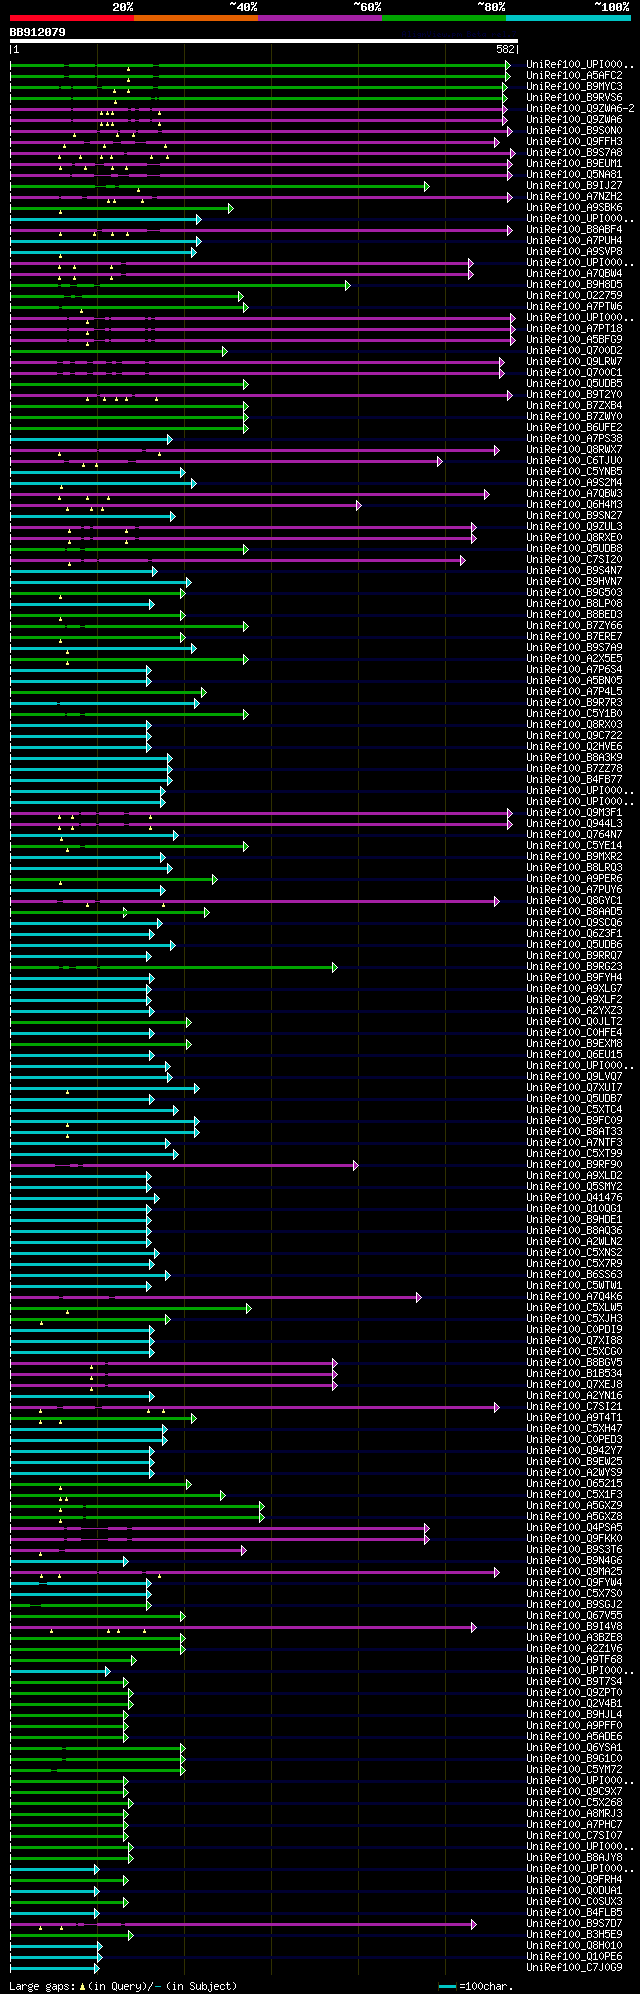Click the white query sequence bar
The image size is (640, 1994).
pyautogui.click(x=264, y=41)
